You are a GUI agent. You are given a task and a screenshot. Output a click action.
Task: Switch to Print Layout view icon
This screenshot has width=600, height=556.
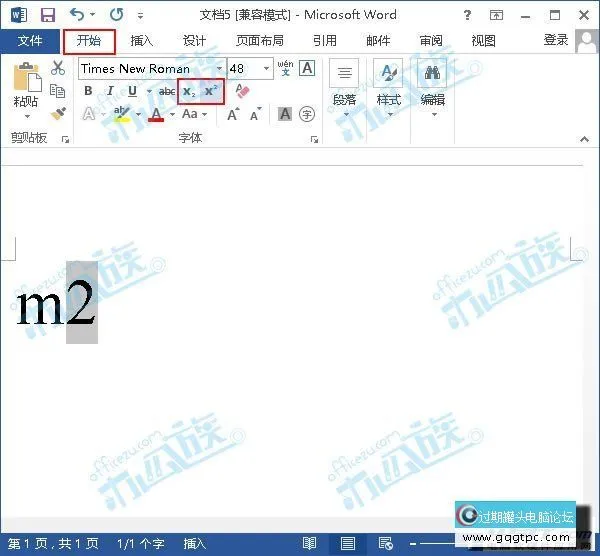[x=347, y=543]
